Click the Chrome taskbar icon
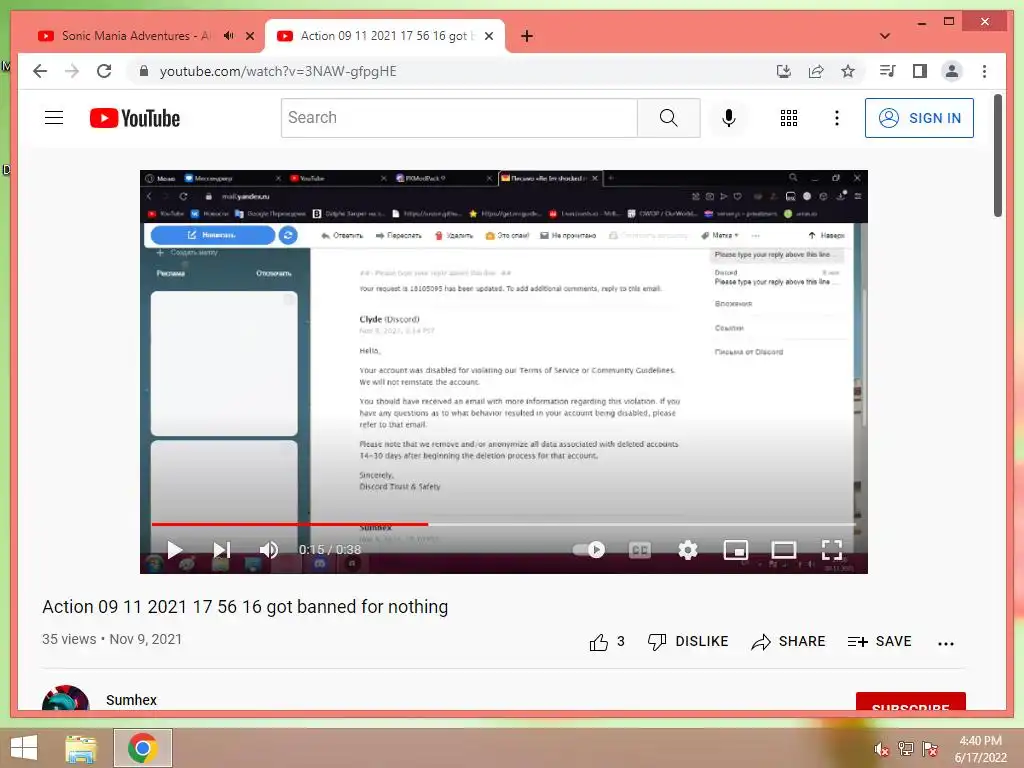The width and height of the screenshot is (1024, 768). tap(142, 748)
